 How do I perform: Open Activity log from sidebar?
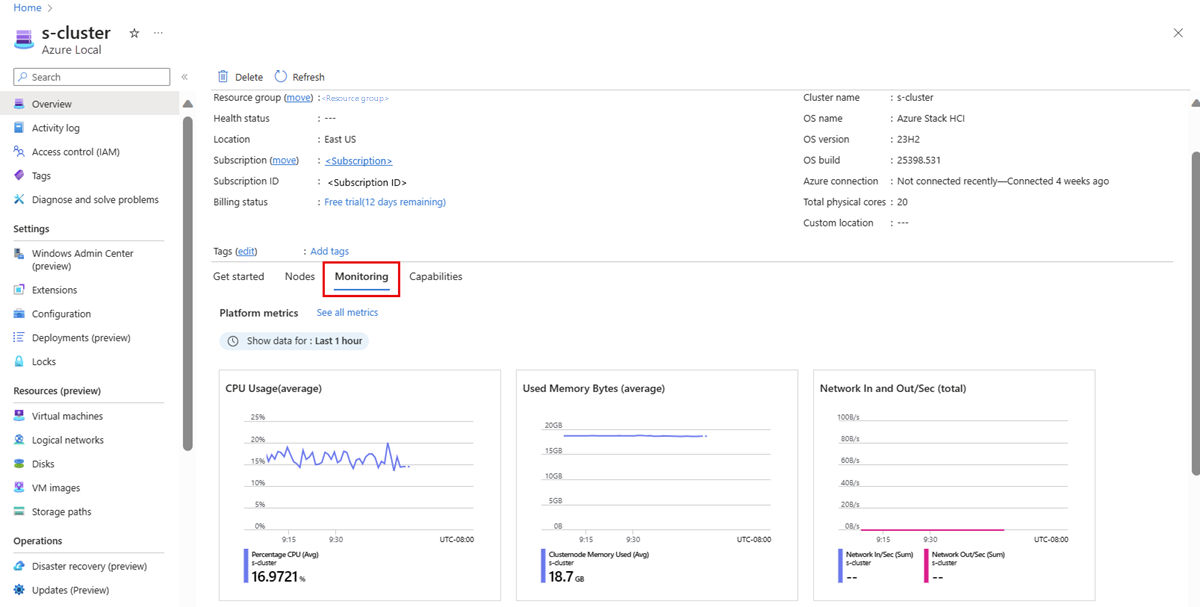click(55, 128)
